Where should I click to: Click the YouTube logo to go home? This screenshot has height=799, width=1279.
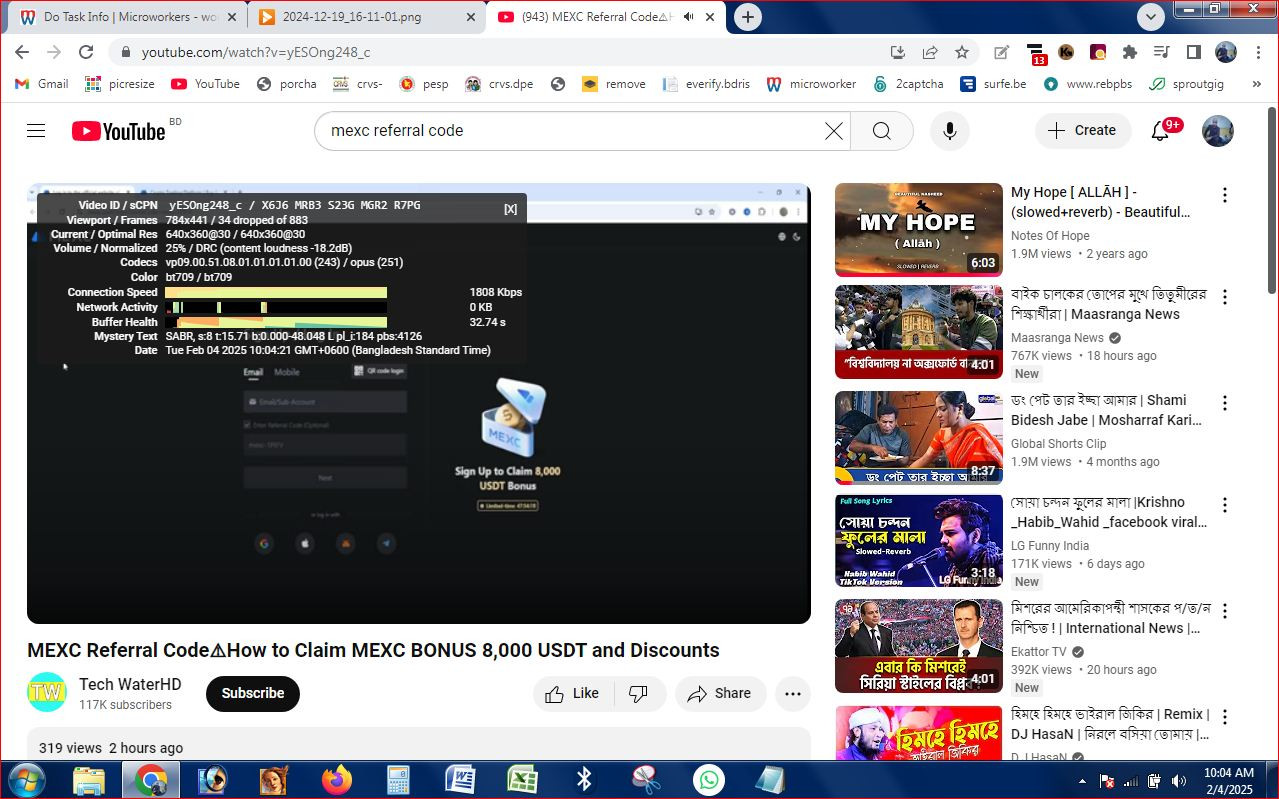click(x=118, y=131)
